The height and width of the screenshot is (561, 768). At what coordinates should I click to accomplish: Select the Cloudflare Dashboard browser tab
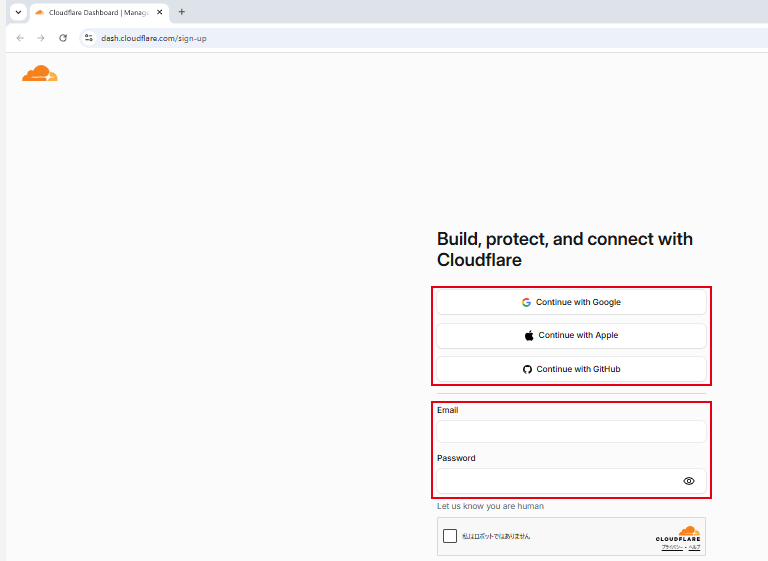(x=99, y=13)
